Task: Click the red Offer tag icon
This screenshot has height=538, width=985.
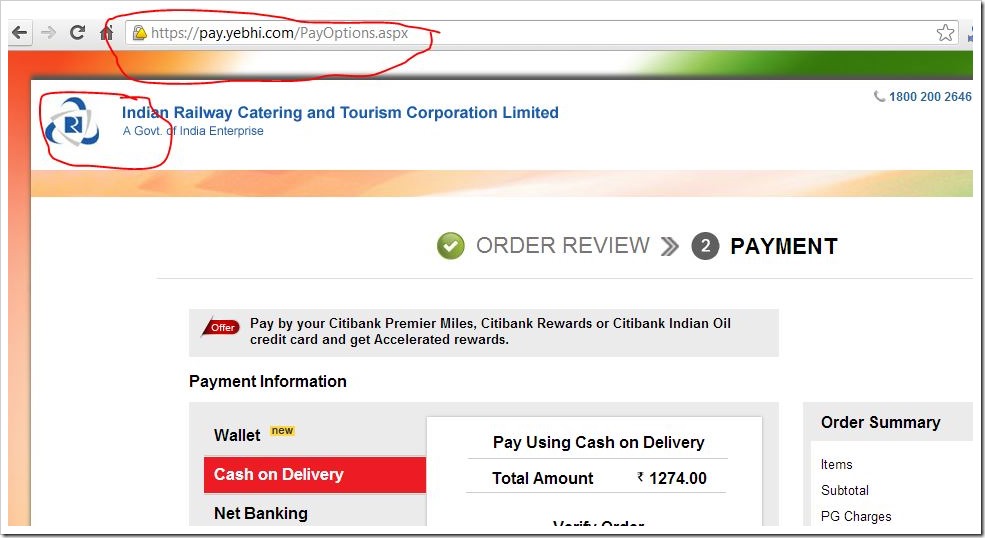Action: click(x=221, y=327)
